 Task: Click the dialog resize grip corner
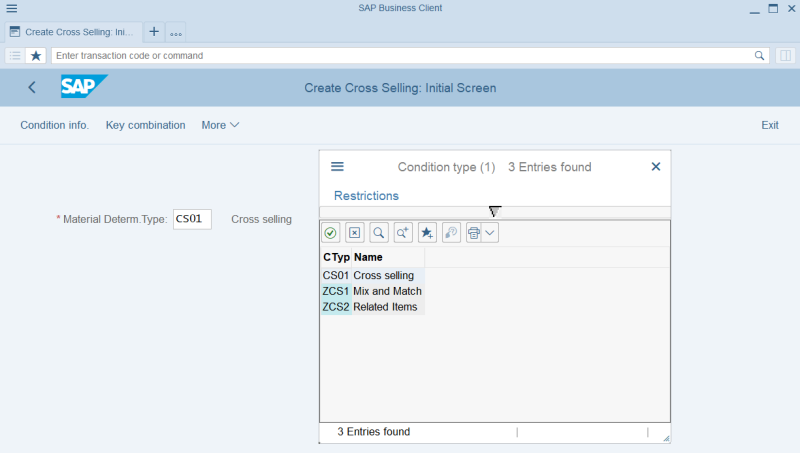pos(666,438)
